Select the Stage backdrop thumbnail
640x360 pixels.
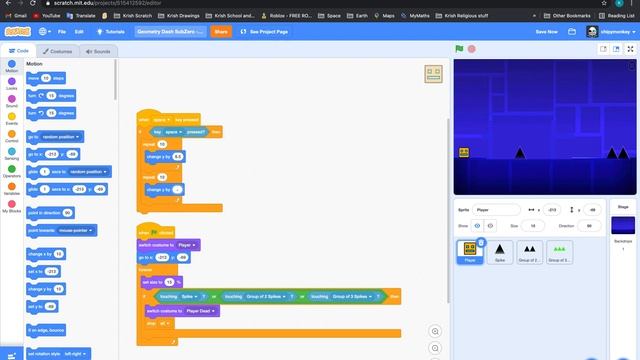pyautogui.click(x=623, y=225)
